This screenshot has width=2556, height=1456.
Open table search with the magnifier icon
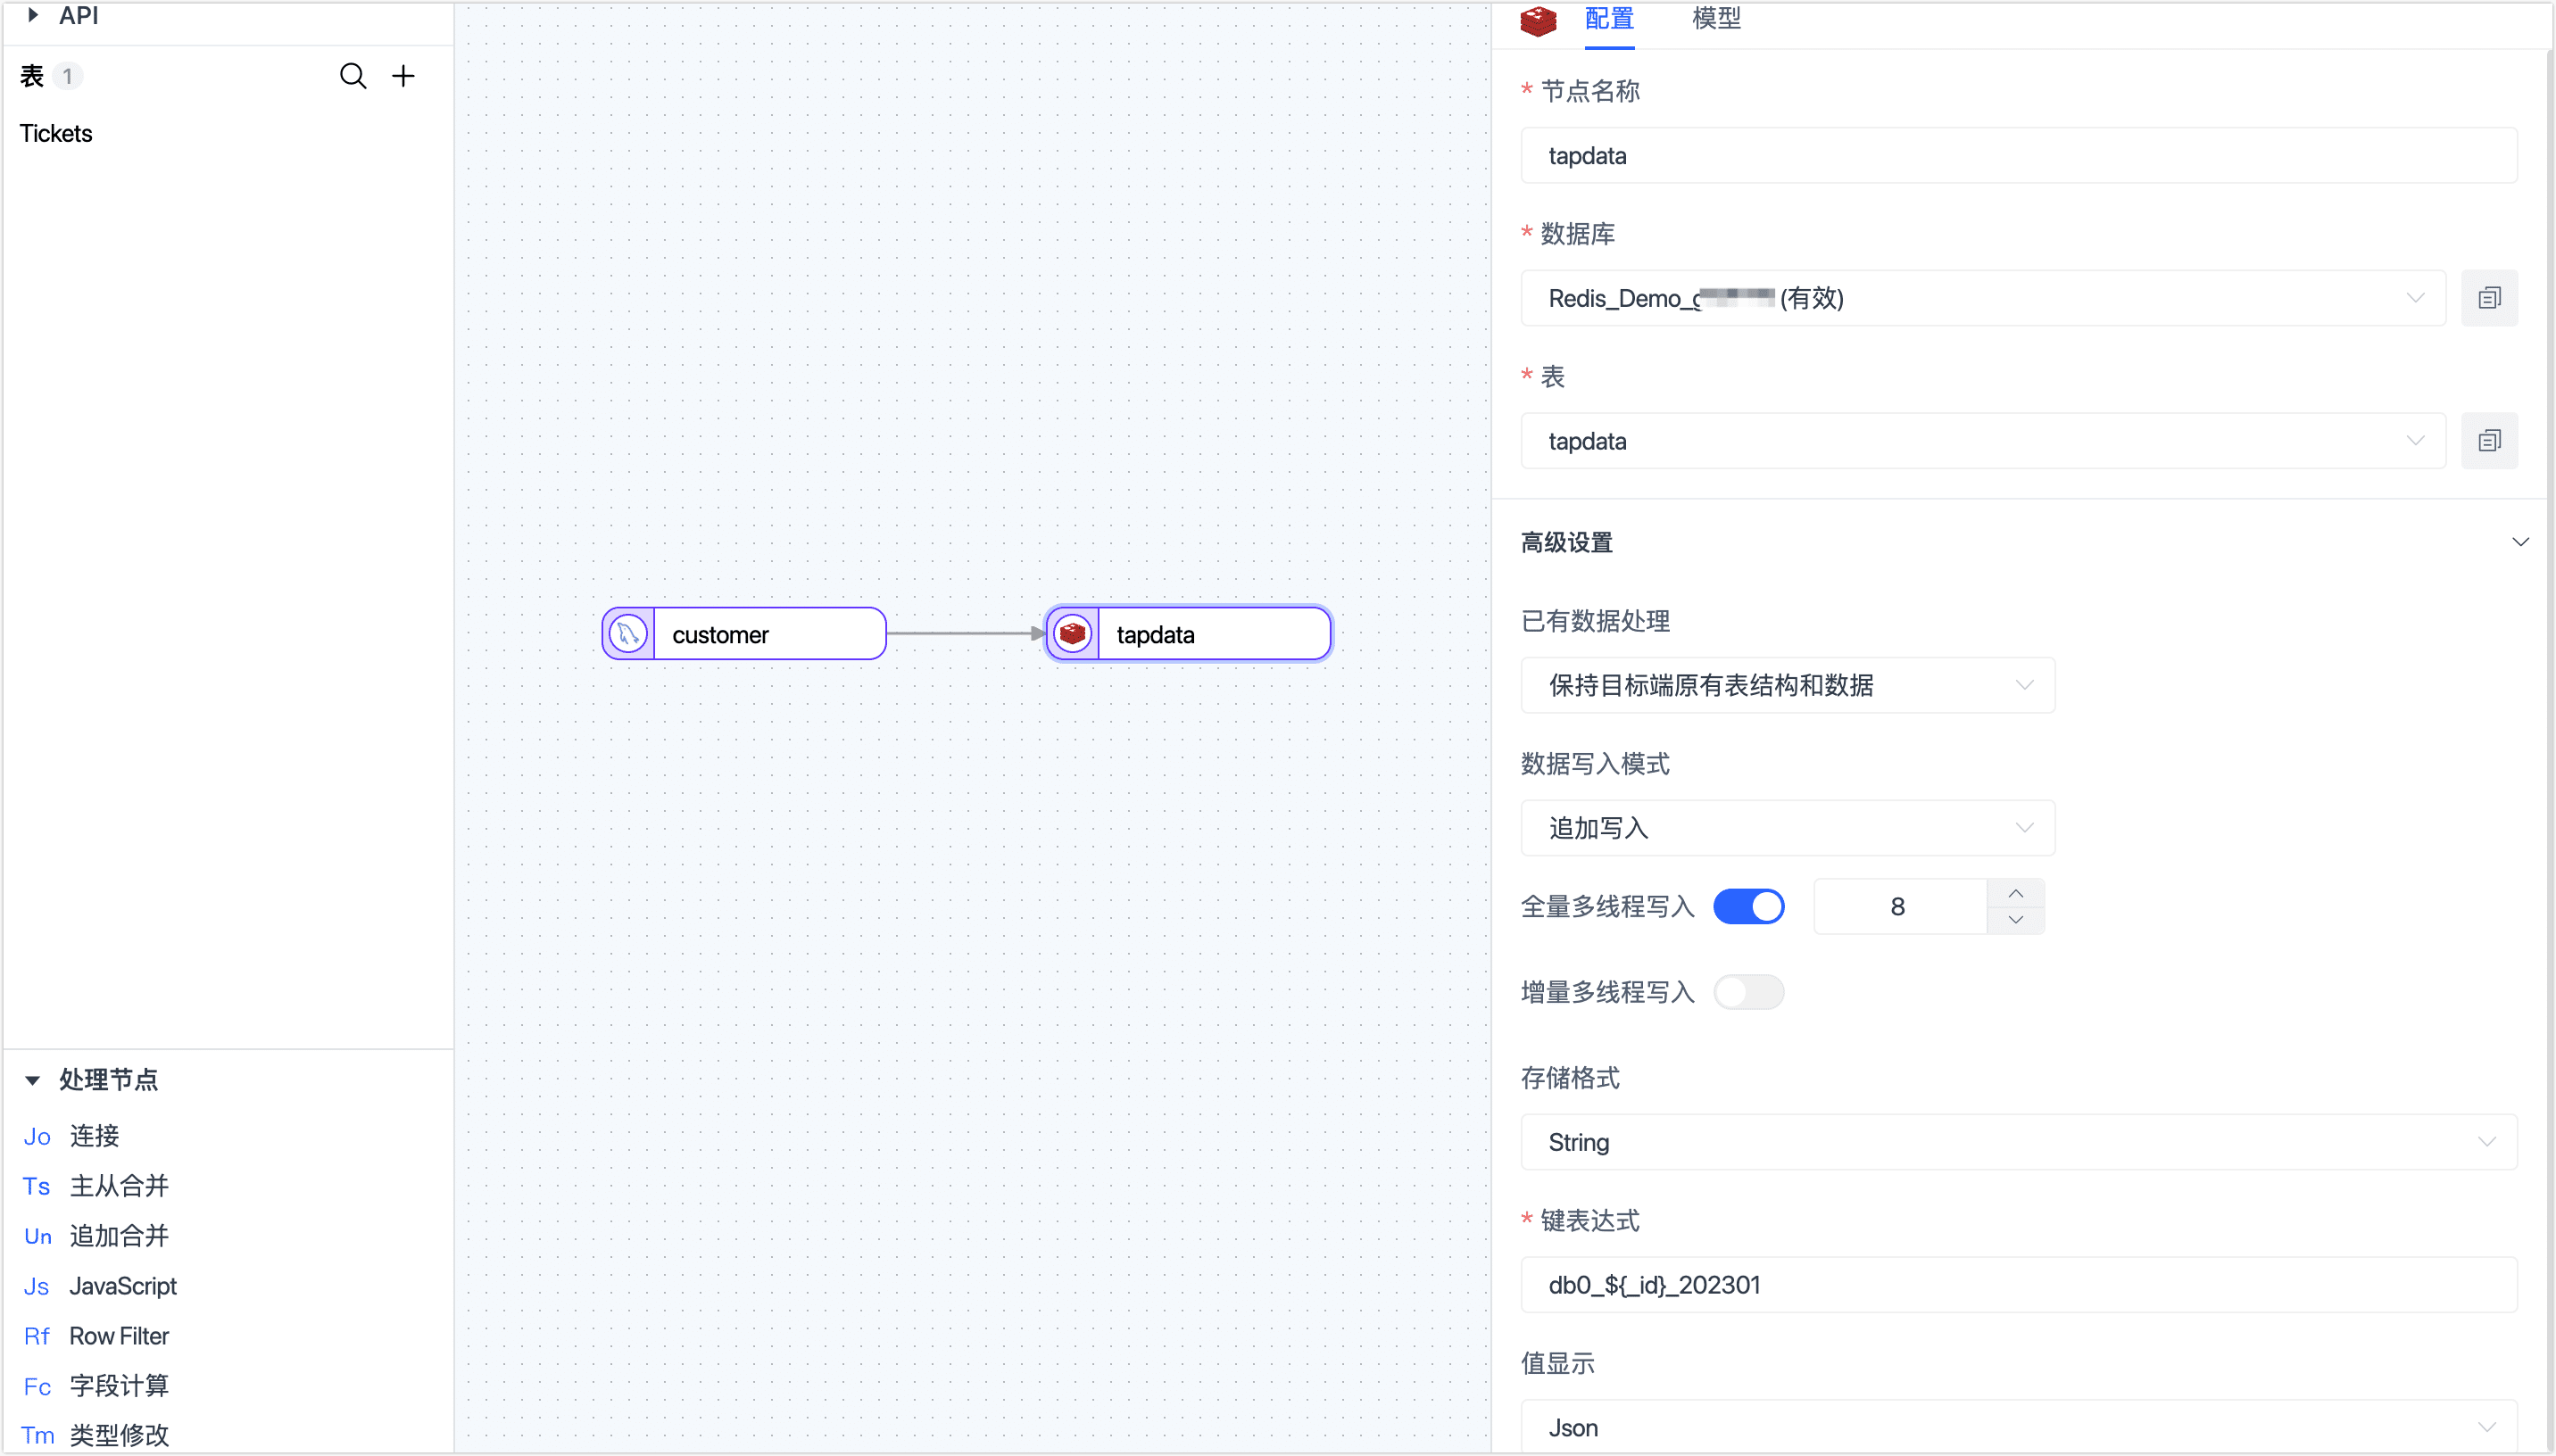click(x=353, y=75)
